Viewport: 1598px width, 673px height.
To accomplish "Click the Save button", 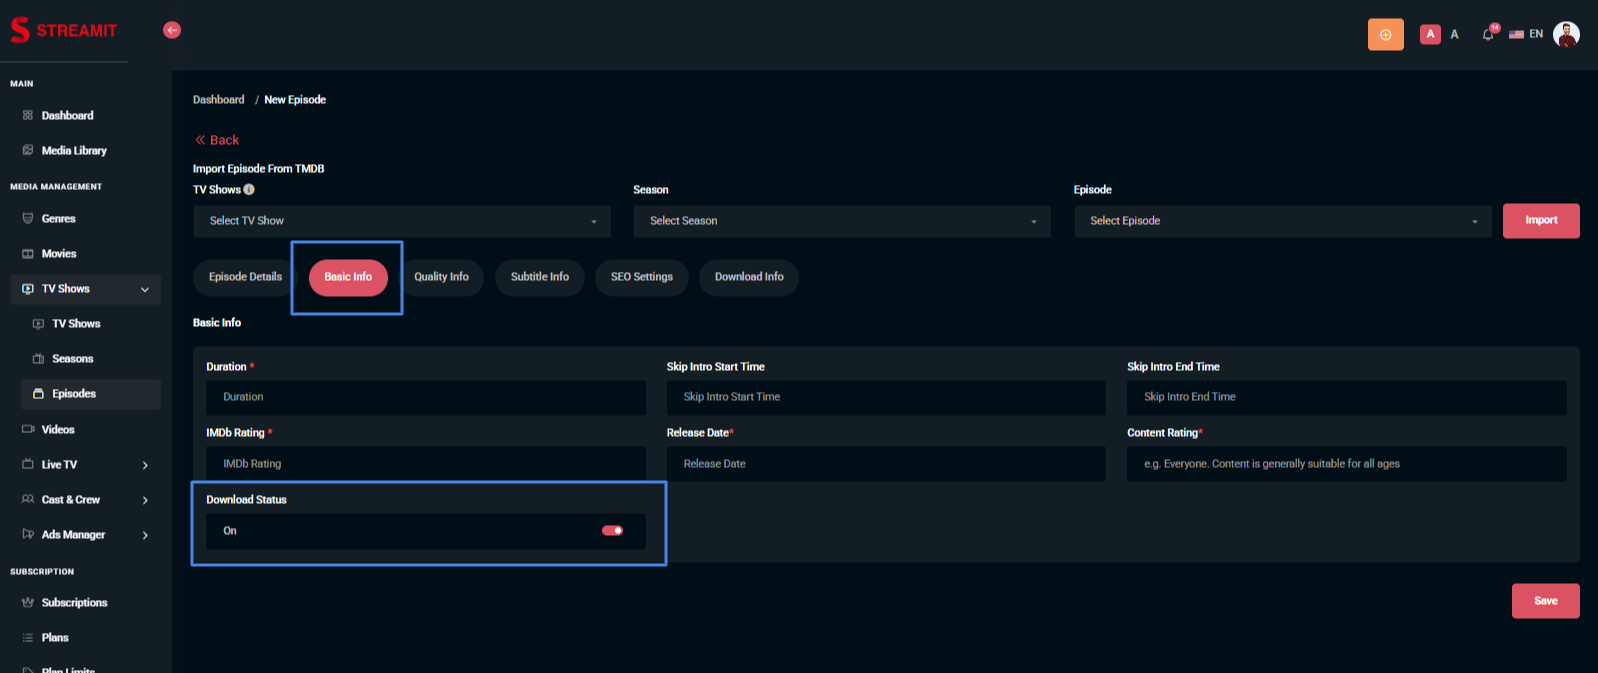I will coord(1545,601).
